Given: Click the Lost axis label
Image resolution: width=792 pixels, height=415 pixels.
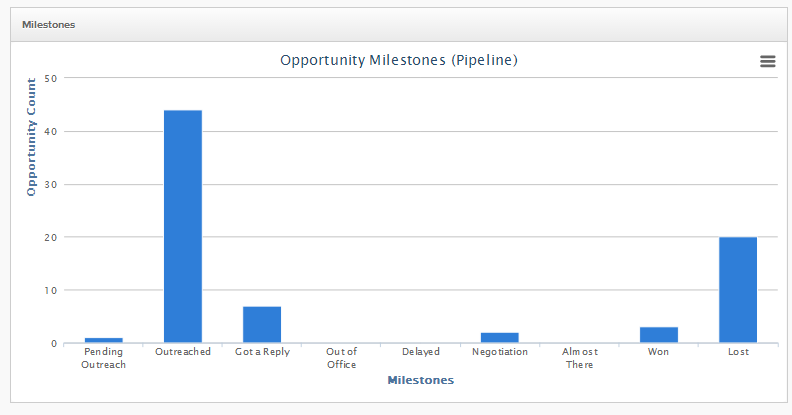Looking at the screenshot, I should click(x=738, y=351).
